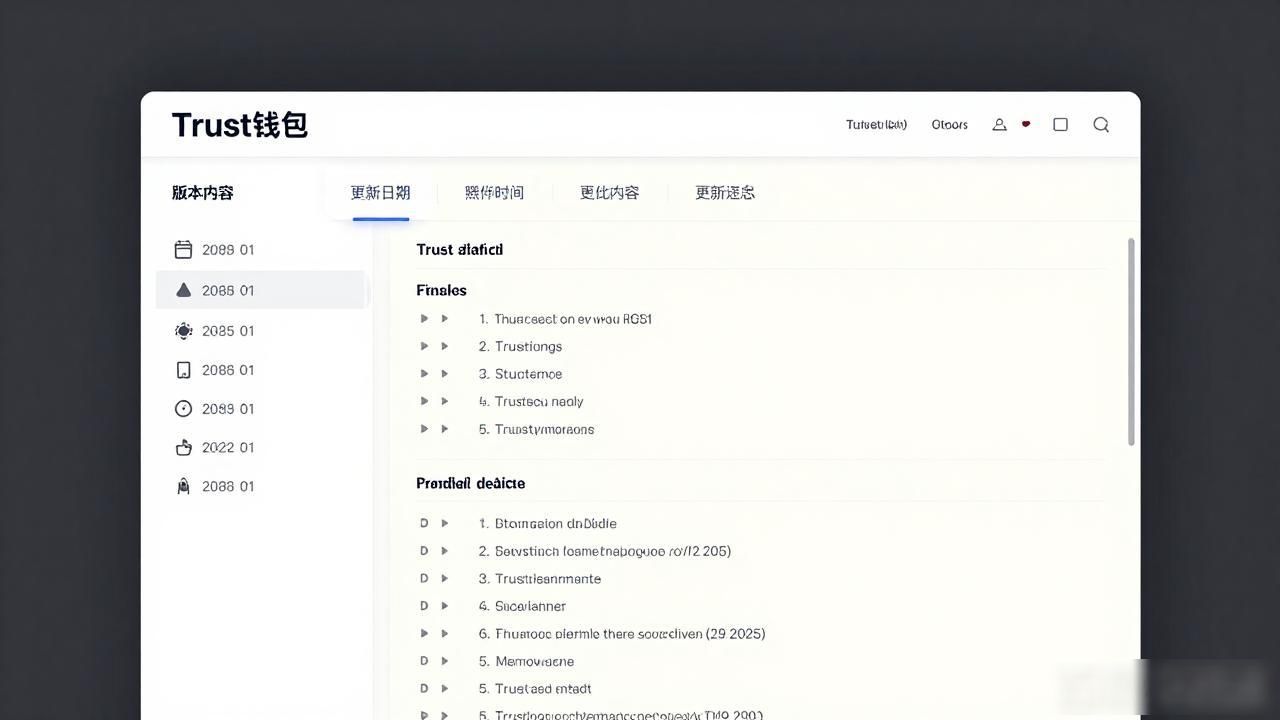Click D marker in '3. Trusttieanmente' row

(424, 578)
